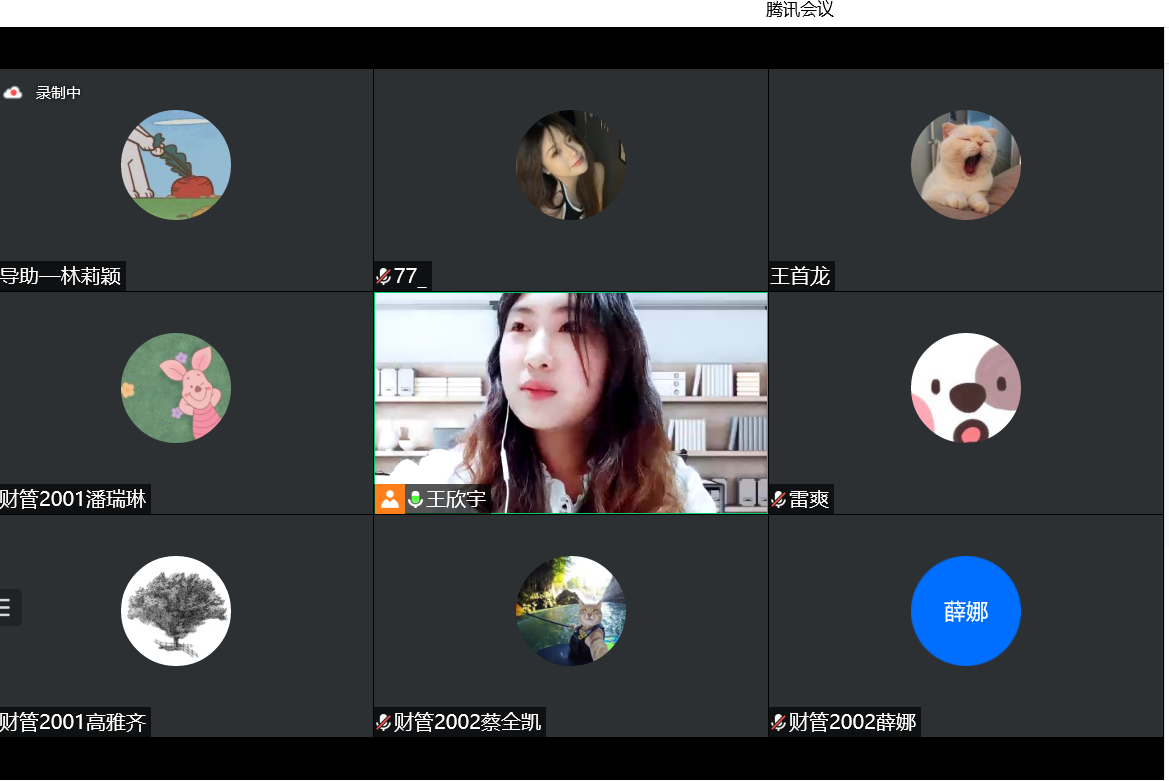Viewport: 1169px width, 781px height.
Task: Click the muted microphone icon beside 77_
Action: click(384, 276)
